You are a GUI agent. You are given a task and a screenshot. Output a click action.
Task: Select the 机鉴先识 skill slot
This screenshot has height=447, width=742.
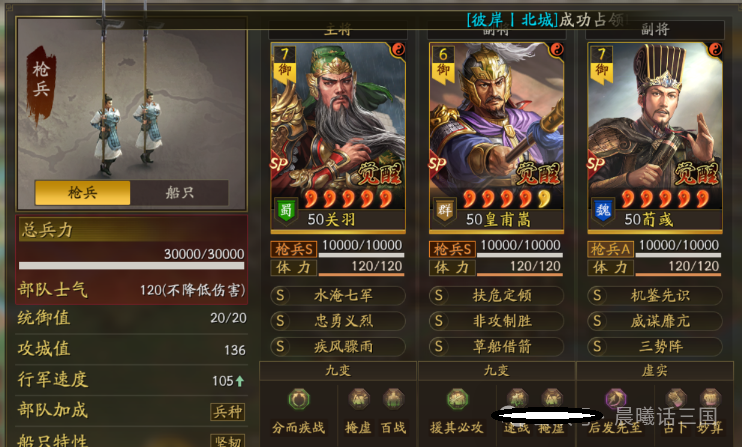click(655, 296)
